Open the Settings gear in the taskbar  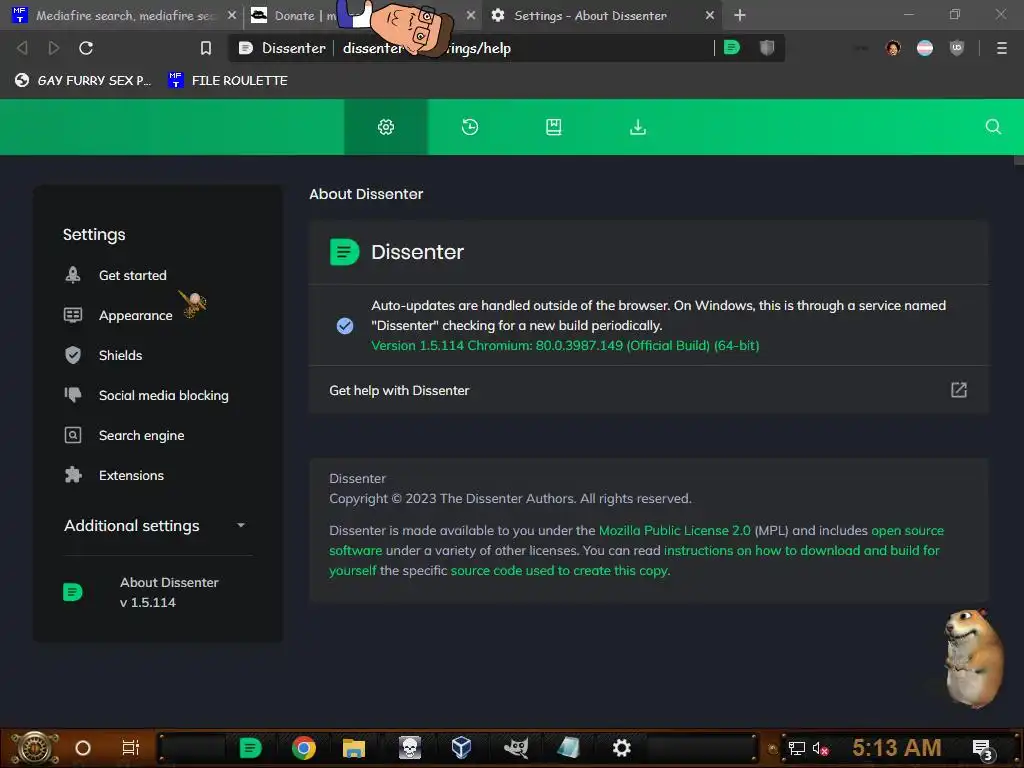click(622, 747)
